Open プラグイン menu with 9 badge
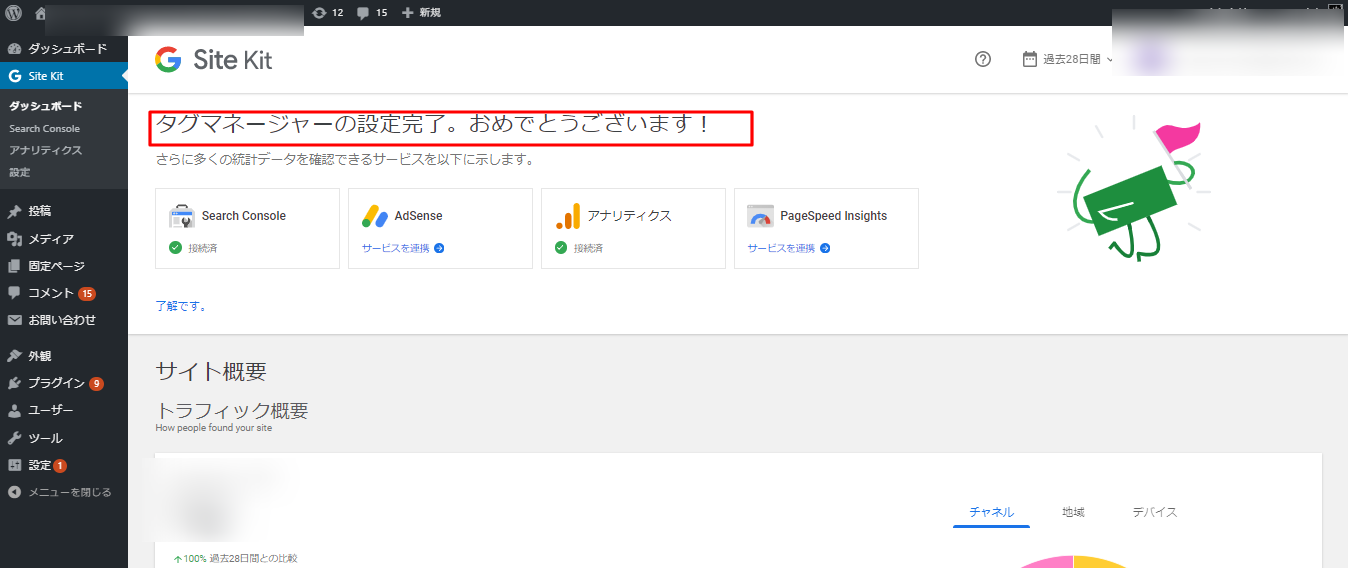 tap(64, 383)
